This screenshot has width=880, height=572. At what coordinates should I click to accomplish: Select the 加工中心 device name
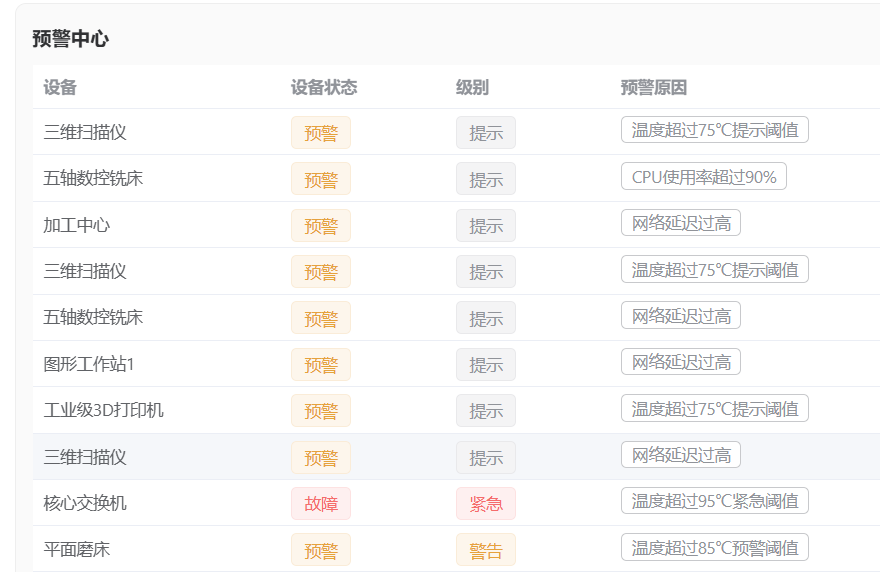[77, 225]
